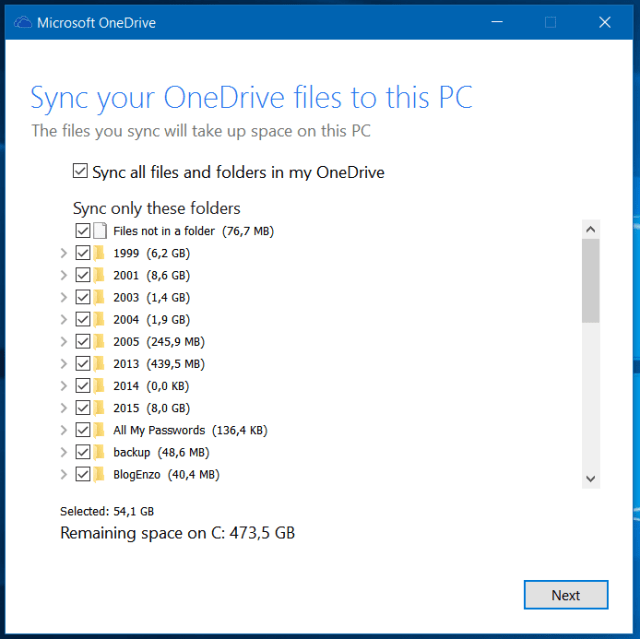
Task: Select the 1999 (6,2 GB) folder label
Action: point(151,253)
